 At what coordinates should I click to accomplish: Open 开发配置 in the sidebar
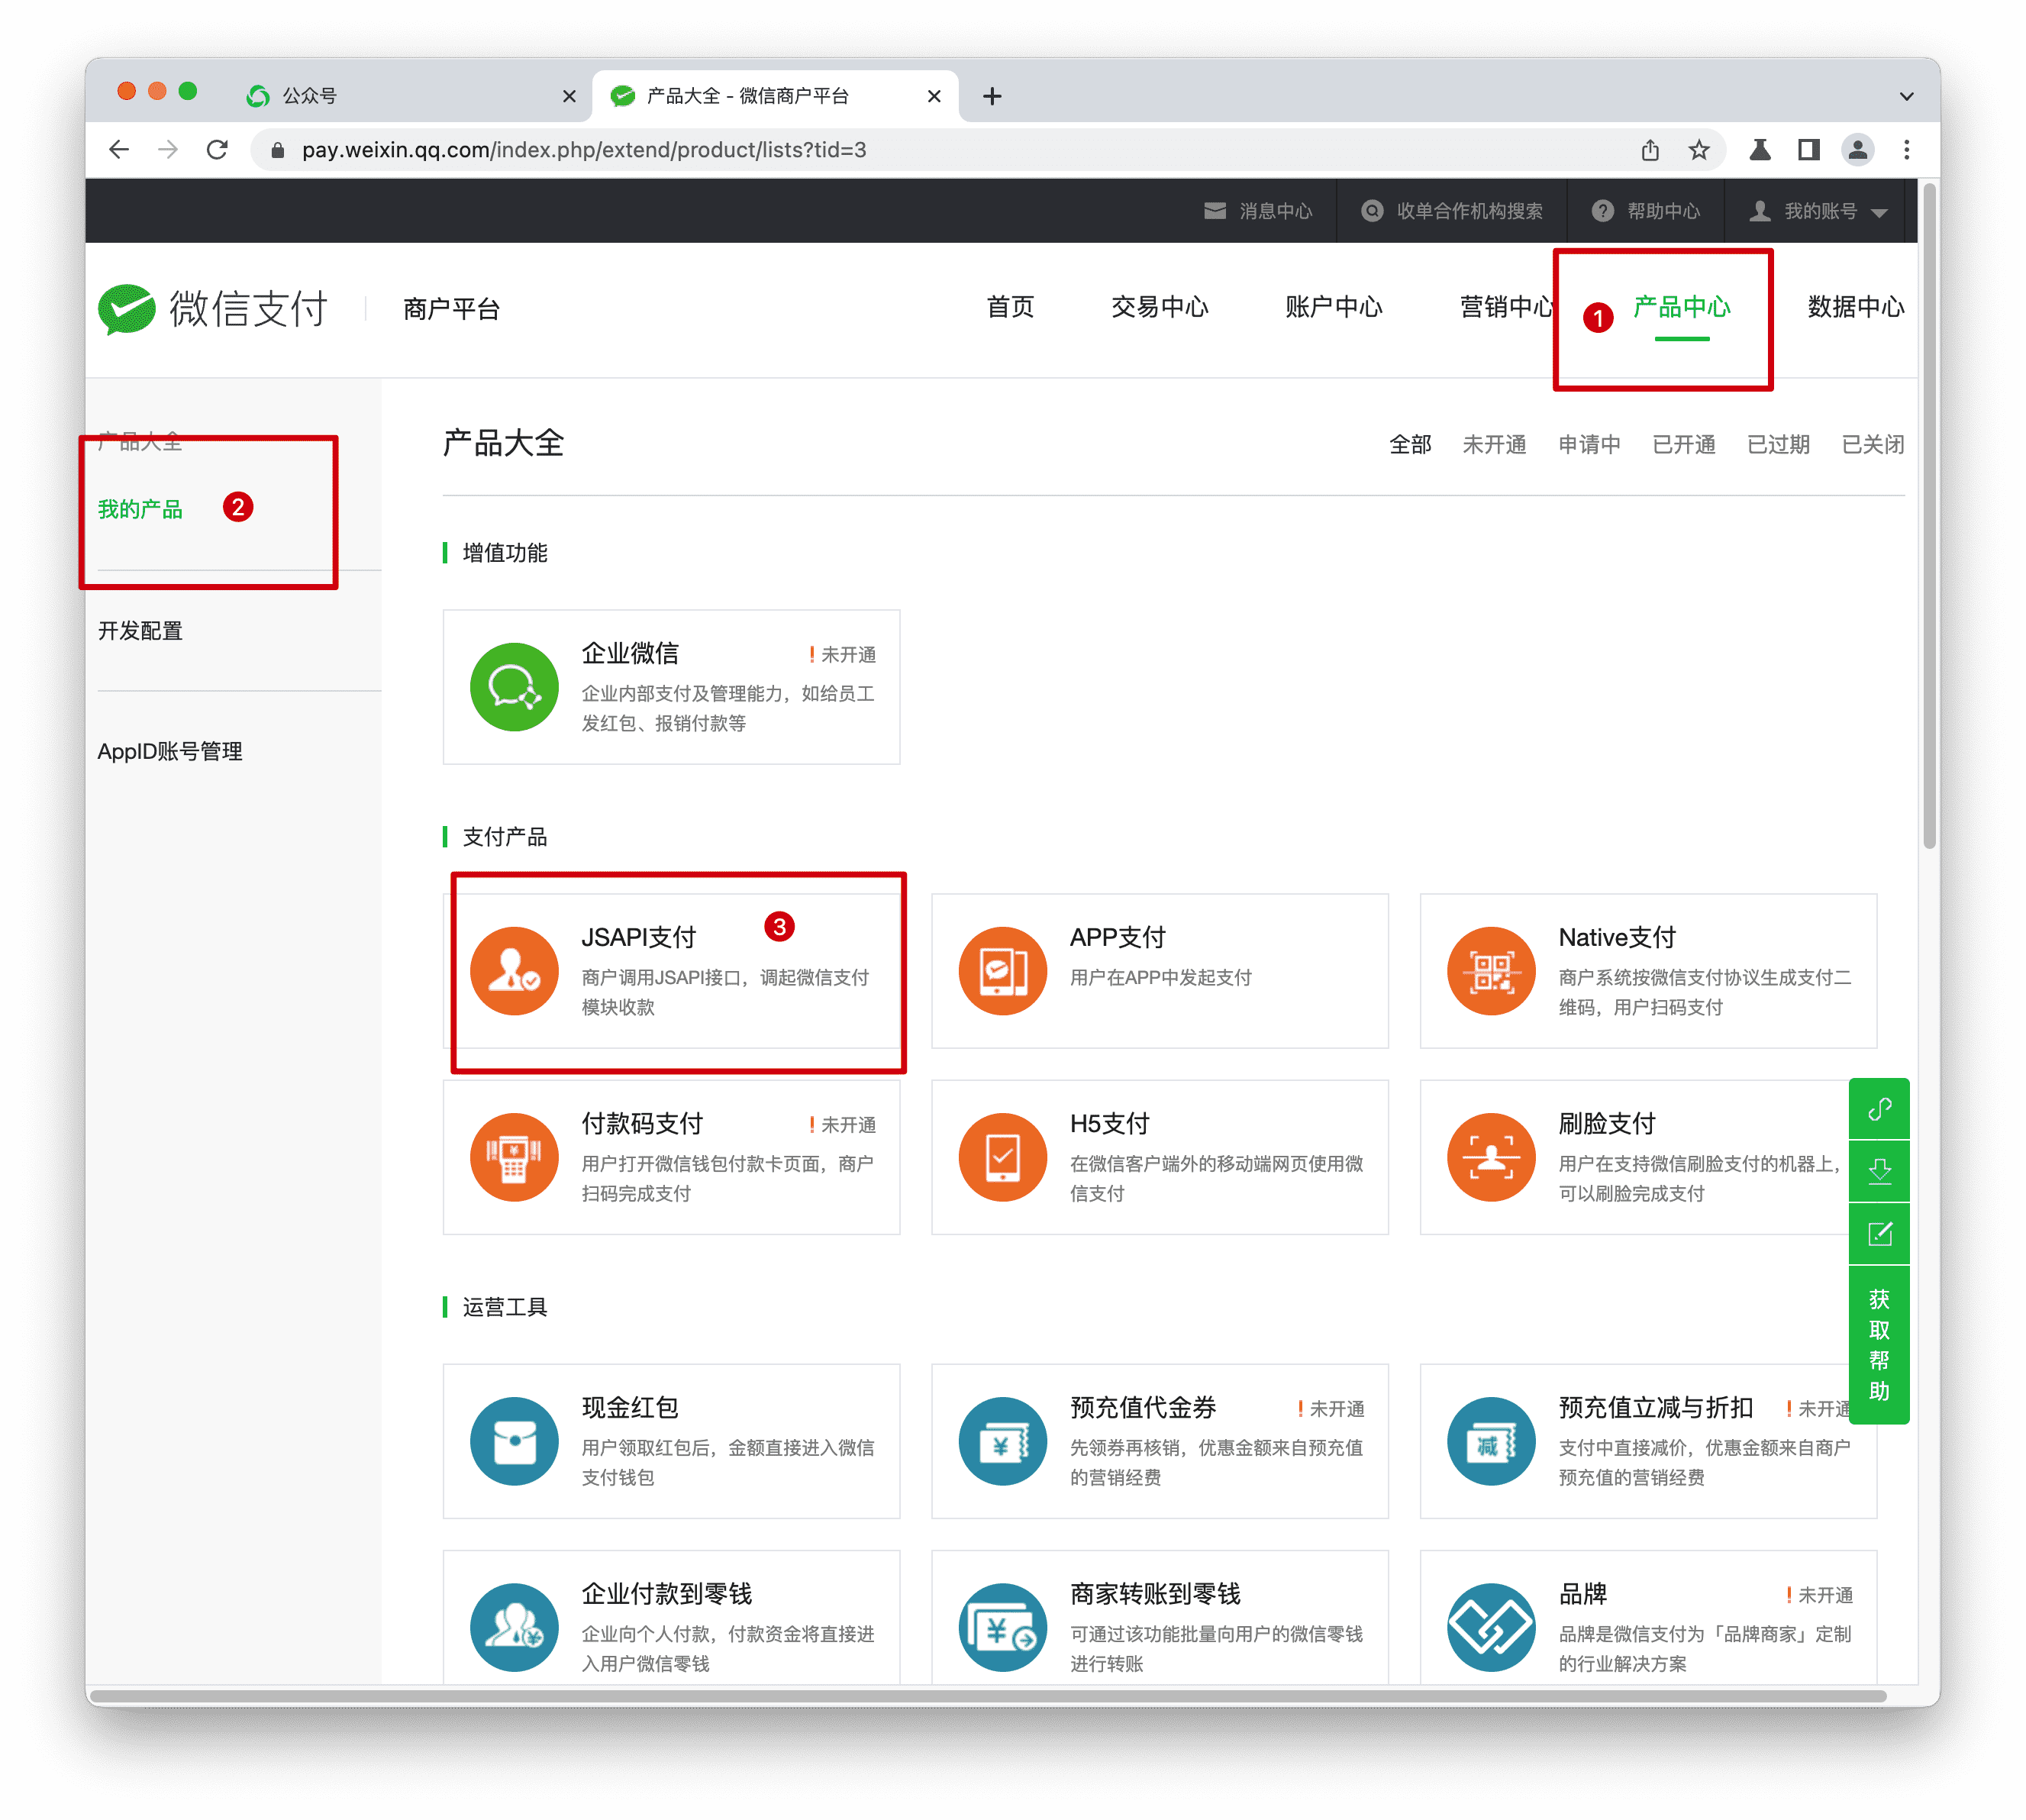[x=140, y=631]
